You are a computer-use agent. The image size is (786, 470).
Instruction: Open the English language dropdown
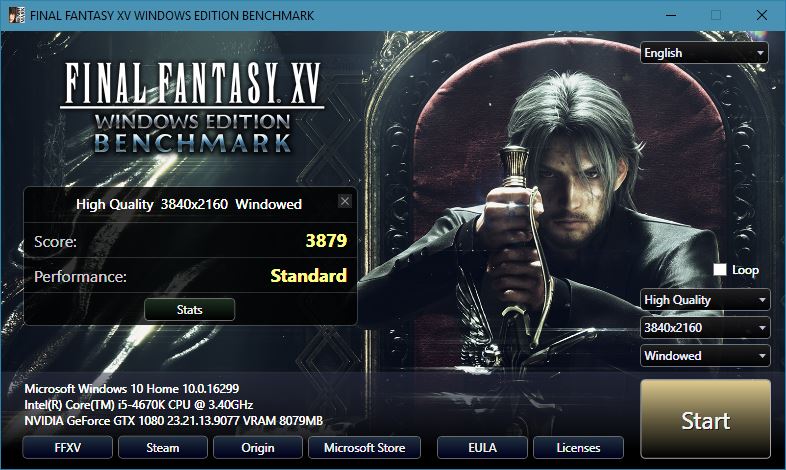[704, 53]
